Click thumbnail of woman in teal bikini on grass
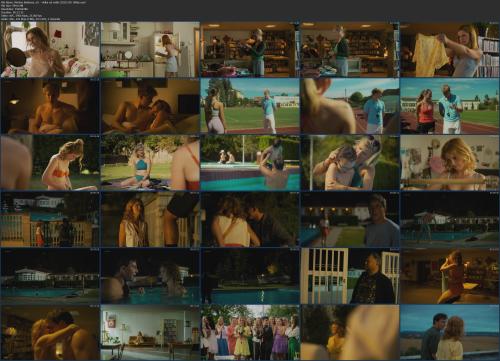Viewport: 500px width, 361px height. [150, 163]
